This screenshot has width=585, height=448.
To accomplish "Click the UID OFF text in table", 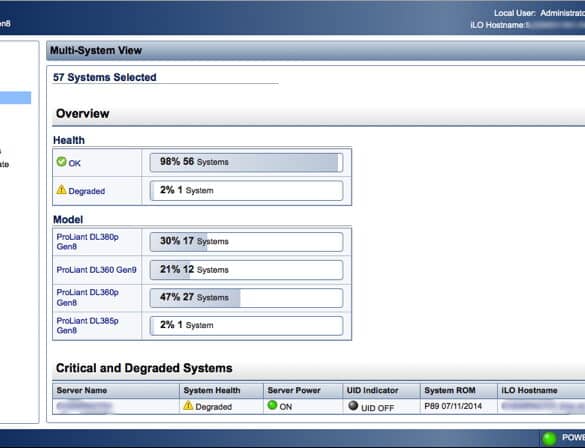I will [377, 408].
